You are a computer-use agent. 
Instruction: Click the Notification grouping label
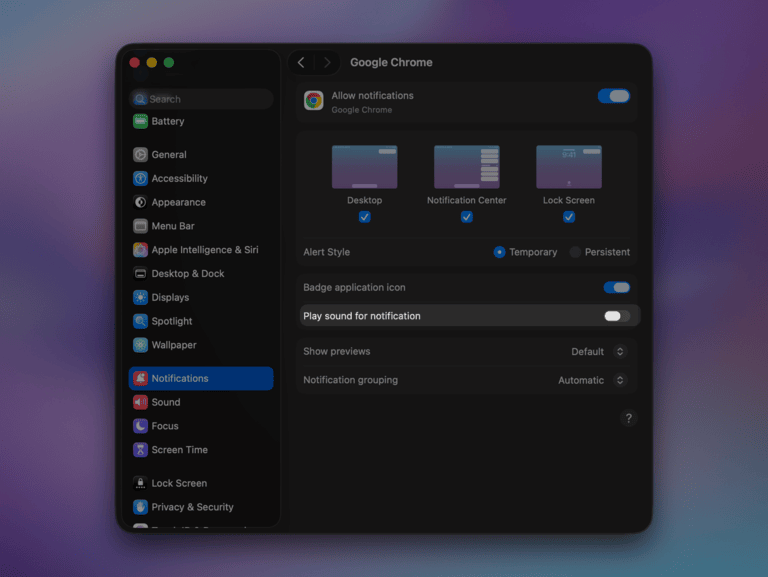[350, 380]
